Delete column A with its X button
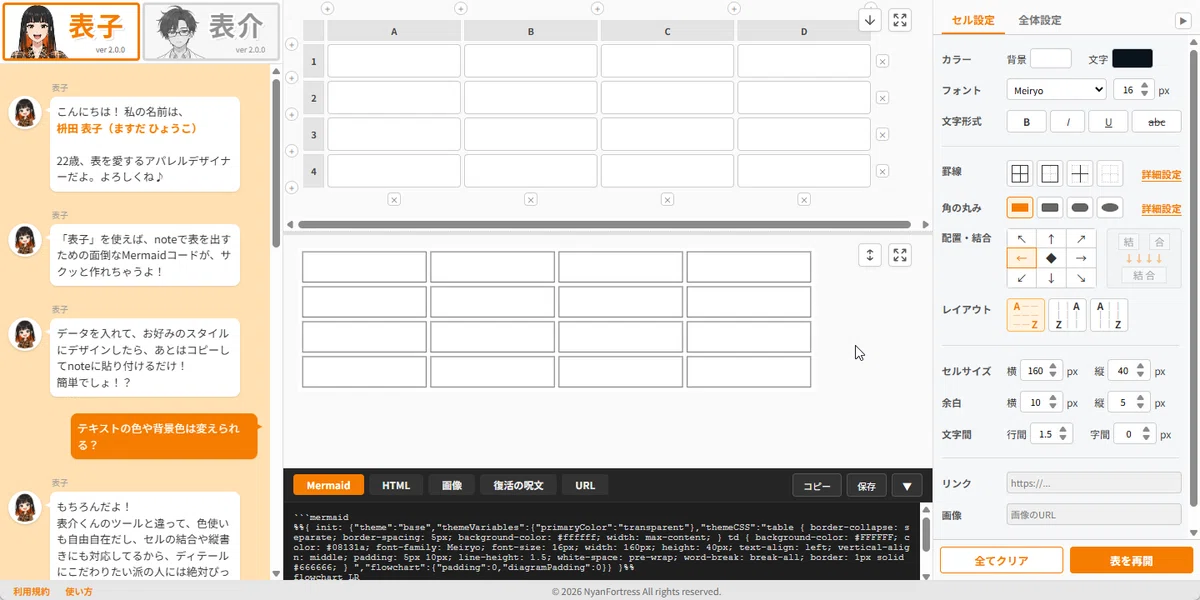This screenshot has width=1200, height=600. pyautogui.click(x=394, y=199)
